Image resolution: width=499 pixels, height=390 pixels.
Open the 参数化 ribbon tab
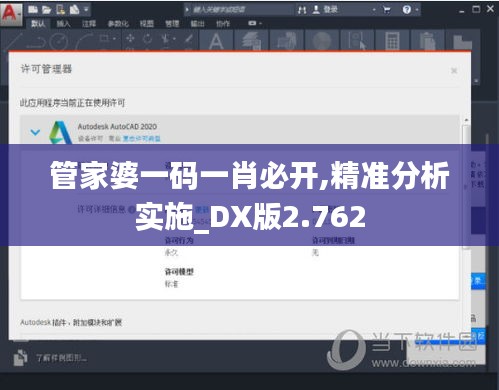118,24
